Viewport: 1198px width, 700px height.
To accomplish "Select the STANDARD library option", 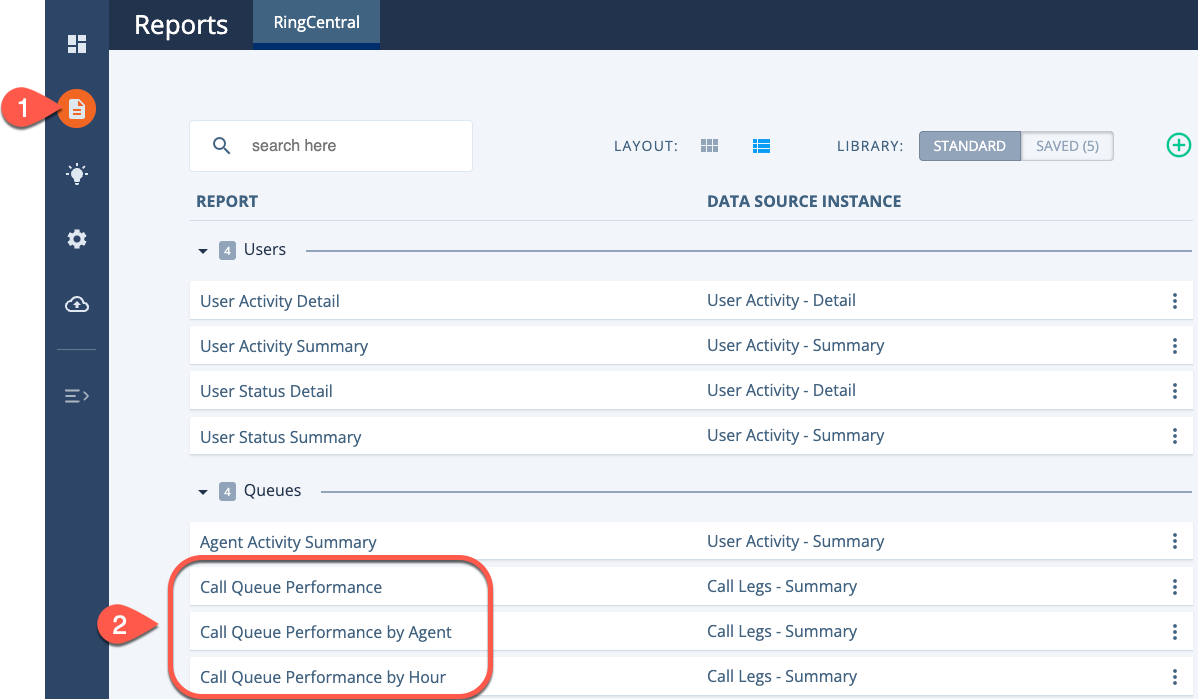I will pyautogui.click(x=969, y=145).
